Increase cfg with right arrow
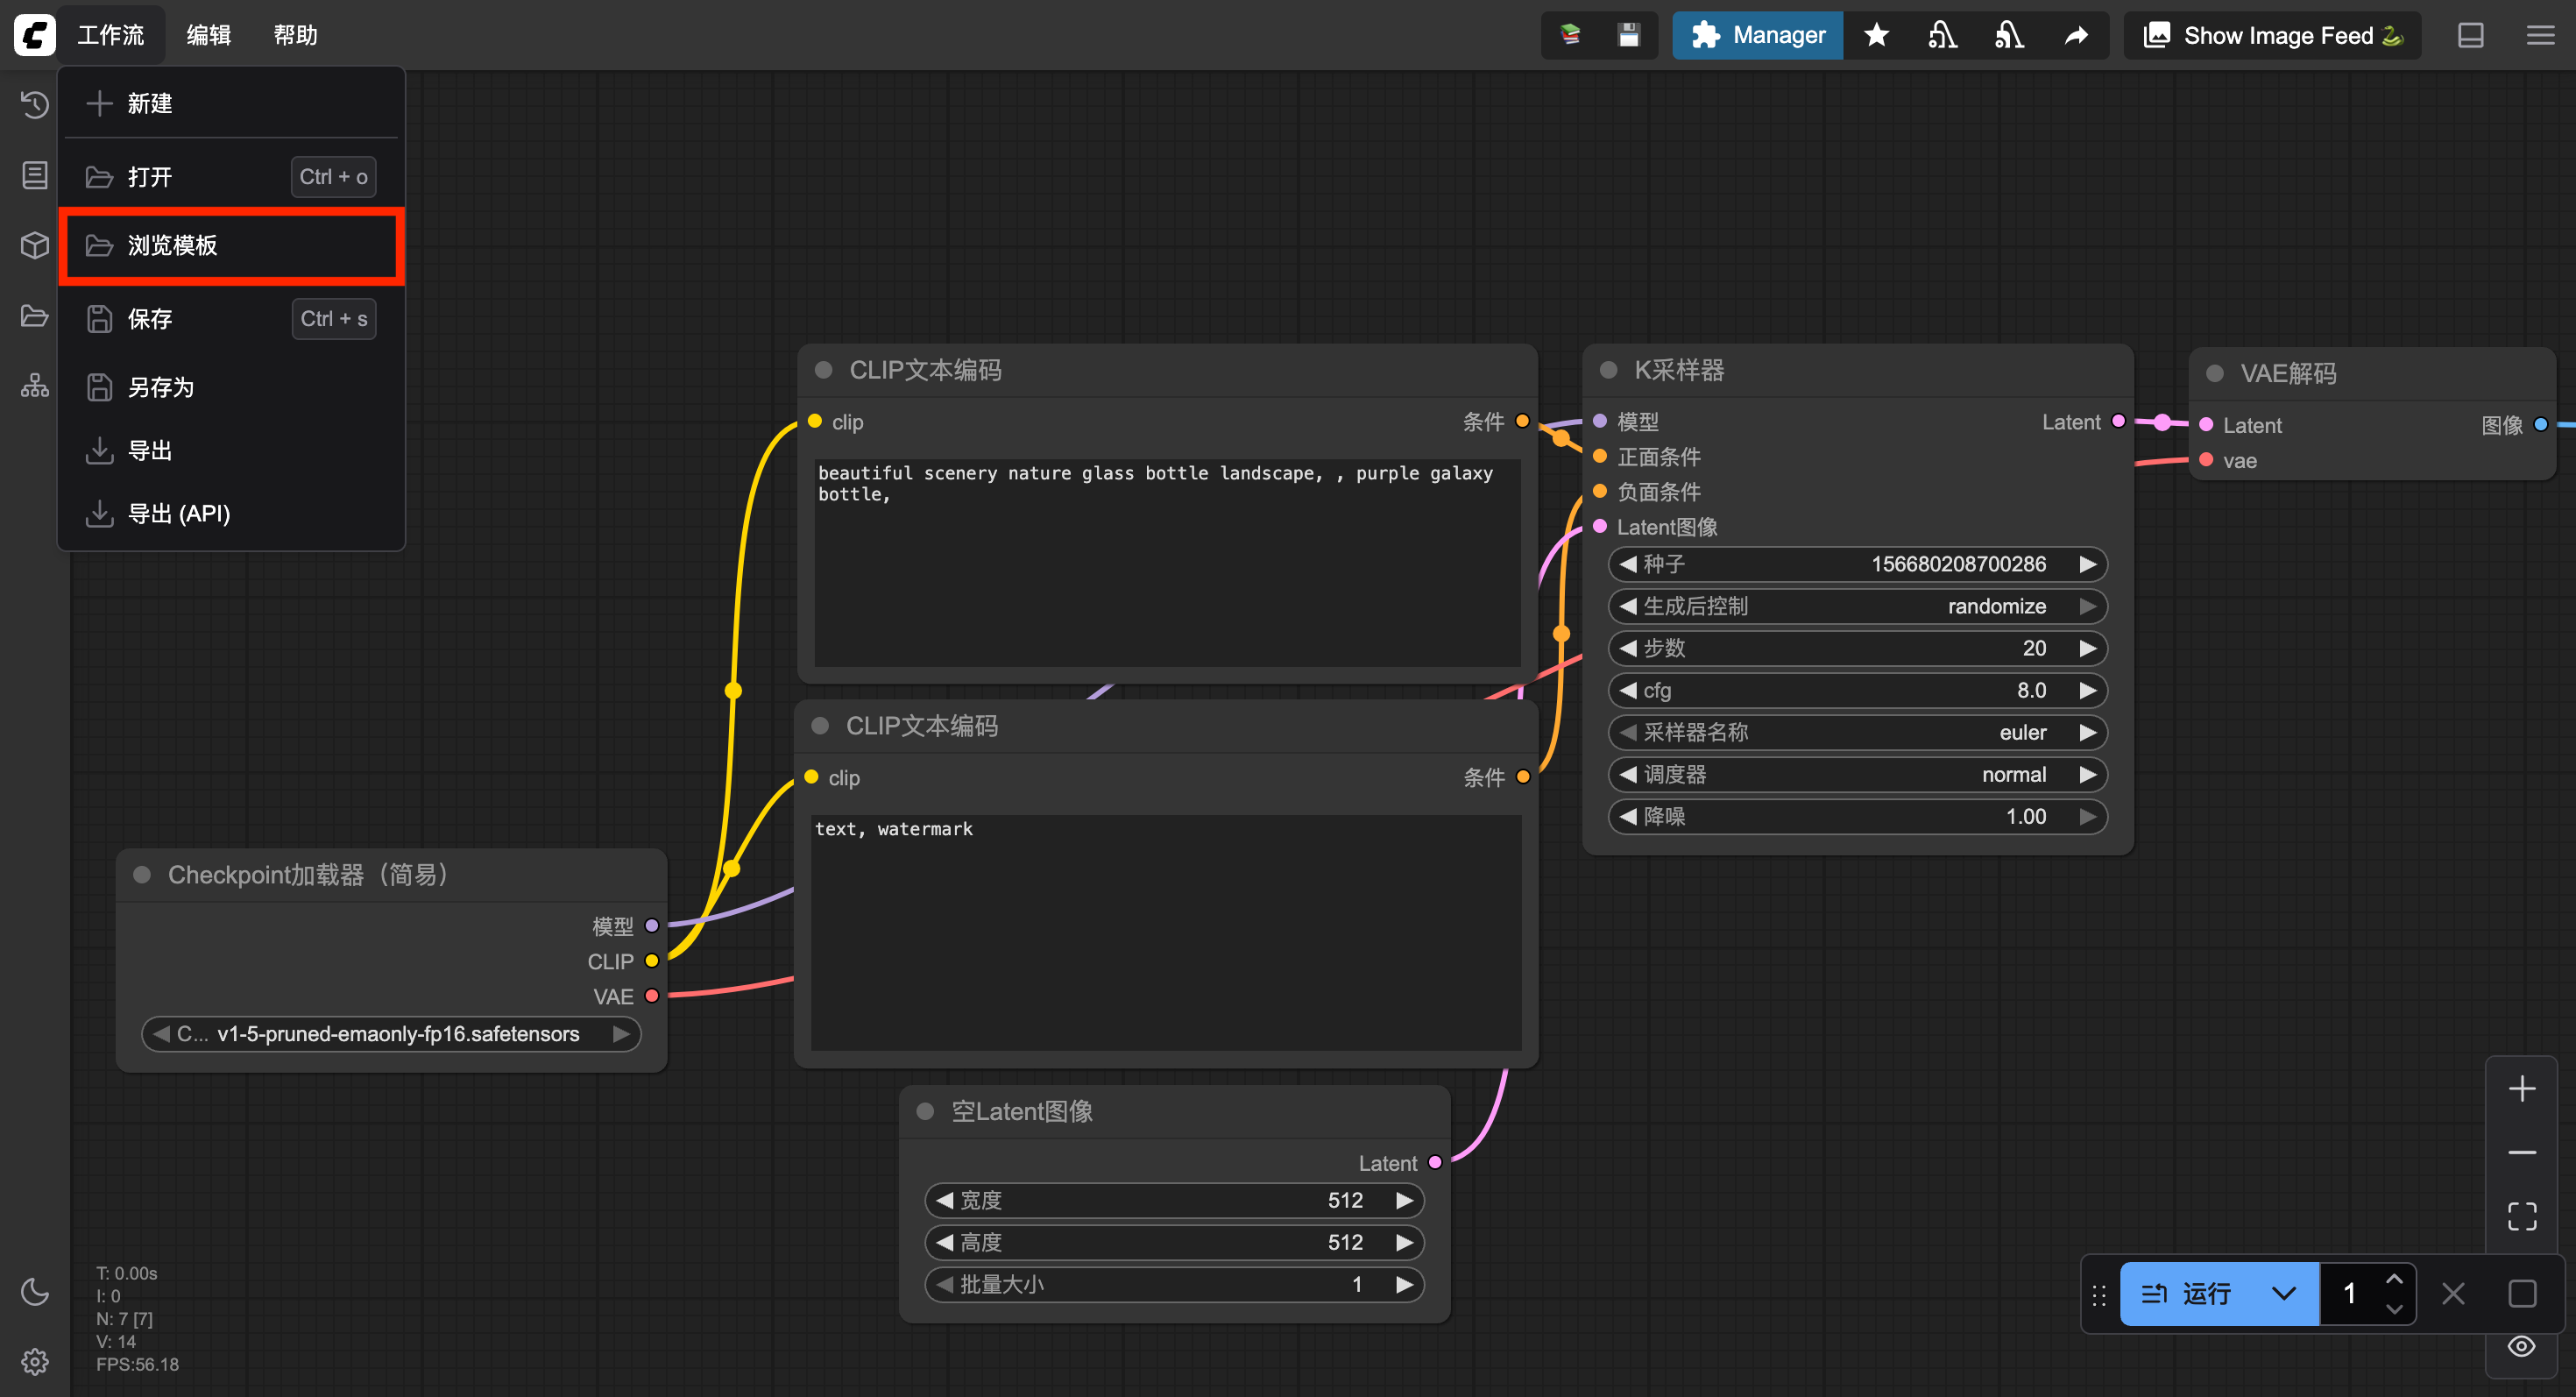Viewport: 2576px width, 1397px height. coord(2087,690)
